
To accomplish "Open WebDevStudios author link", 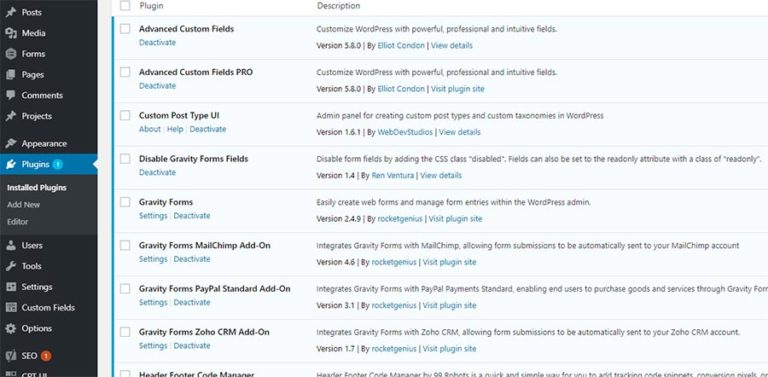I will pyautogui.click(x=405, y=132).
